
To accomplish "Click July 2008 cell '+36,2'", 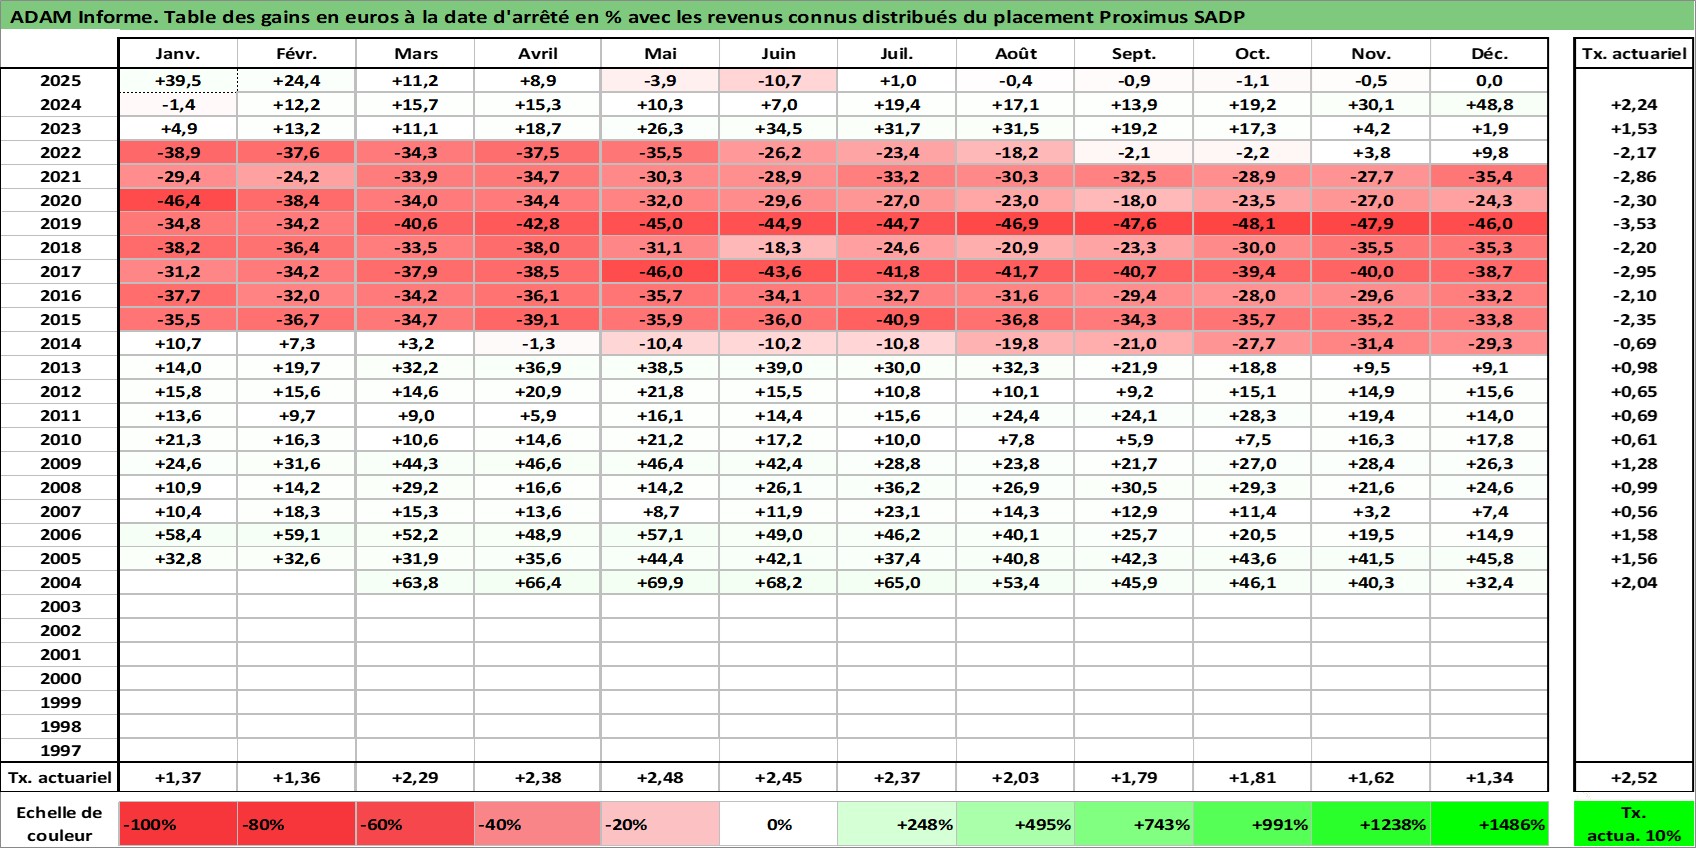I will click(897, 488).
